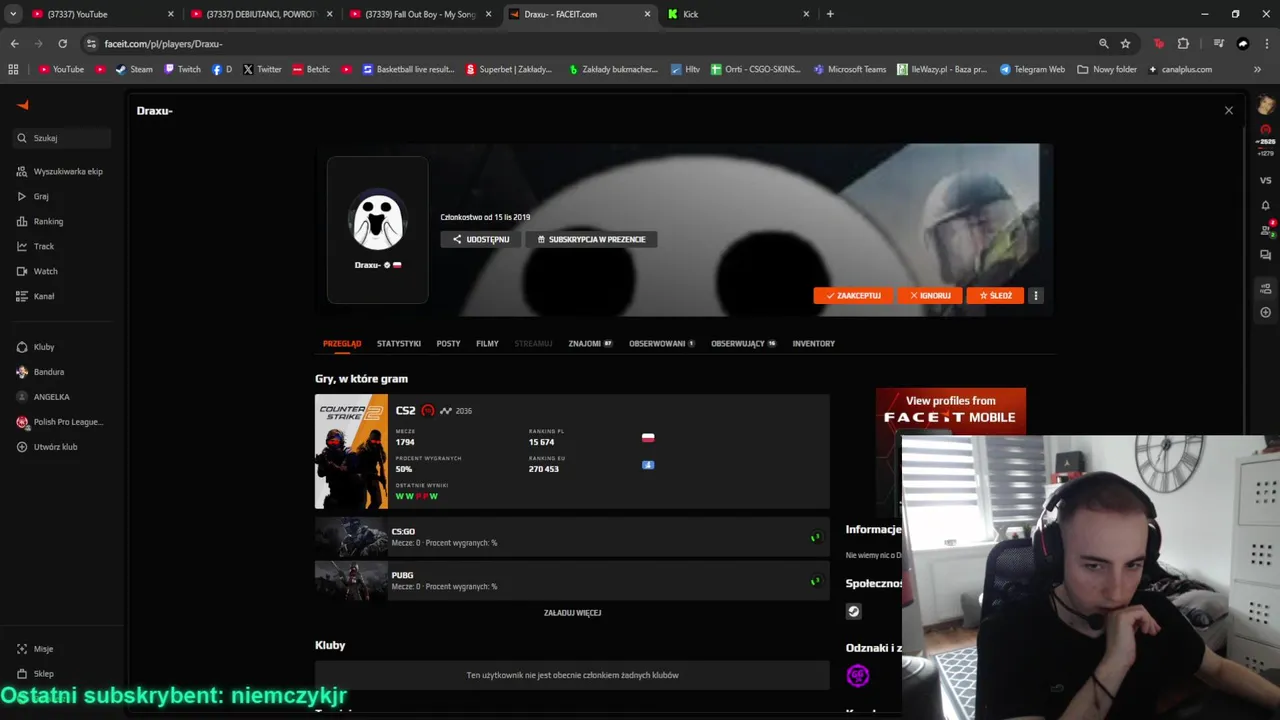Screen dimensions: 1280x720
Task: Open the Graj section
Action: tap(33, 196)
